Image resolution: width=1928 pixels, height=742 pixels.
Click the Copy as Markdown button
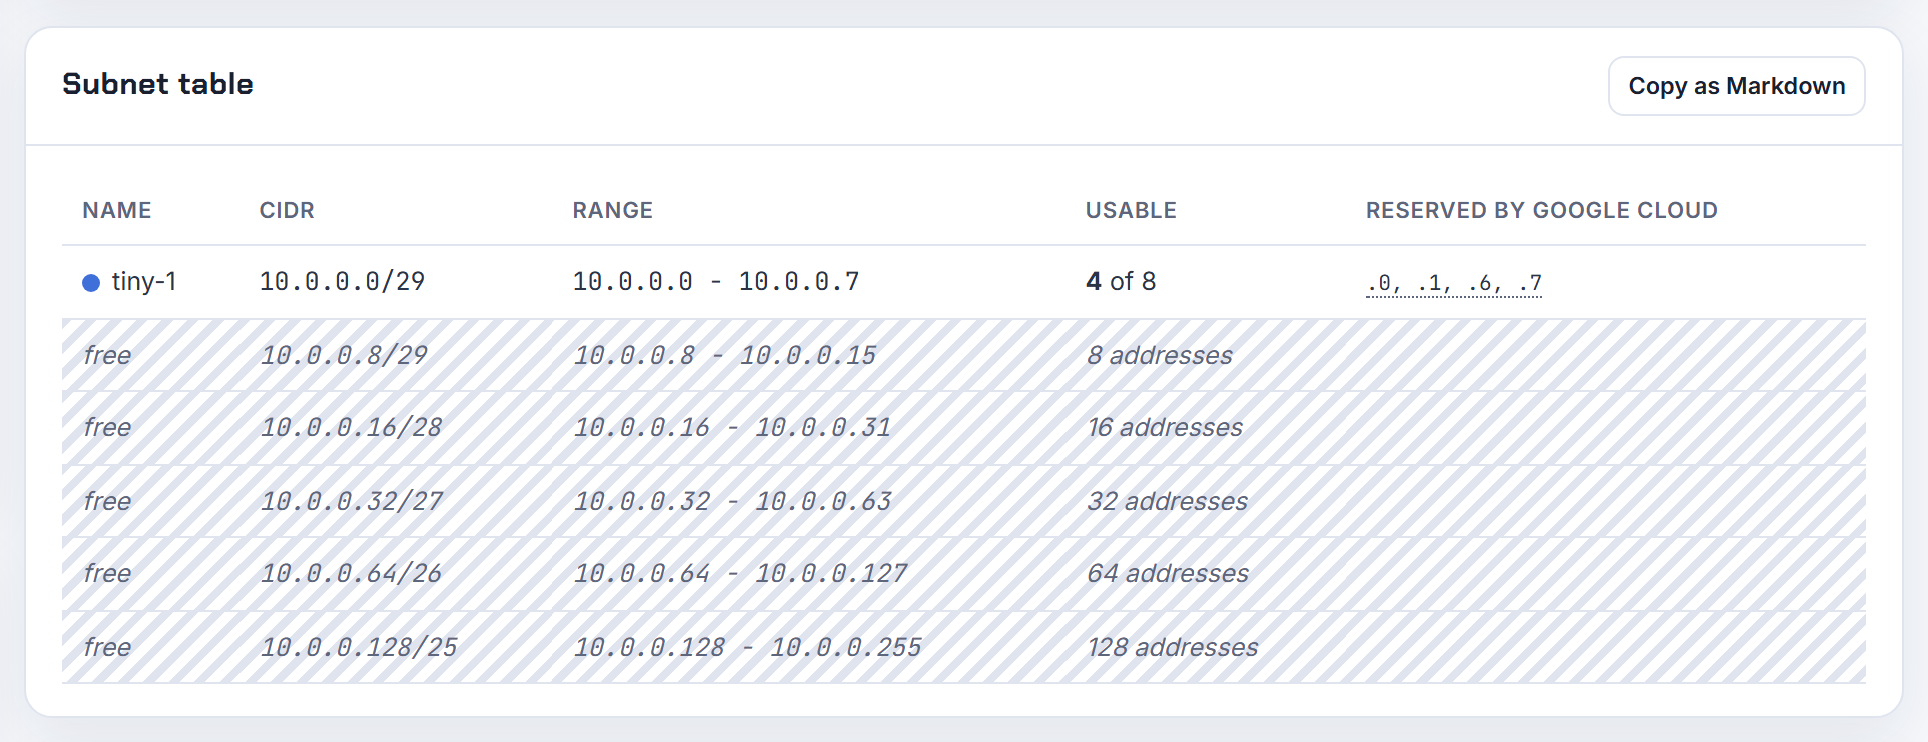click(1736, 86)
